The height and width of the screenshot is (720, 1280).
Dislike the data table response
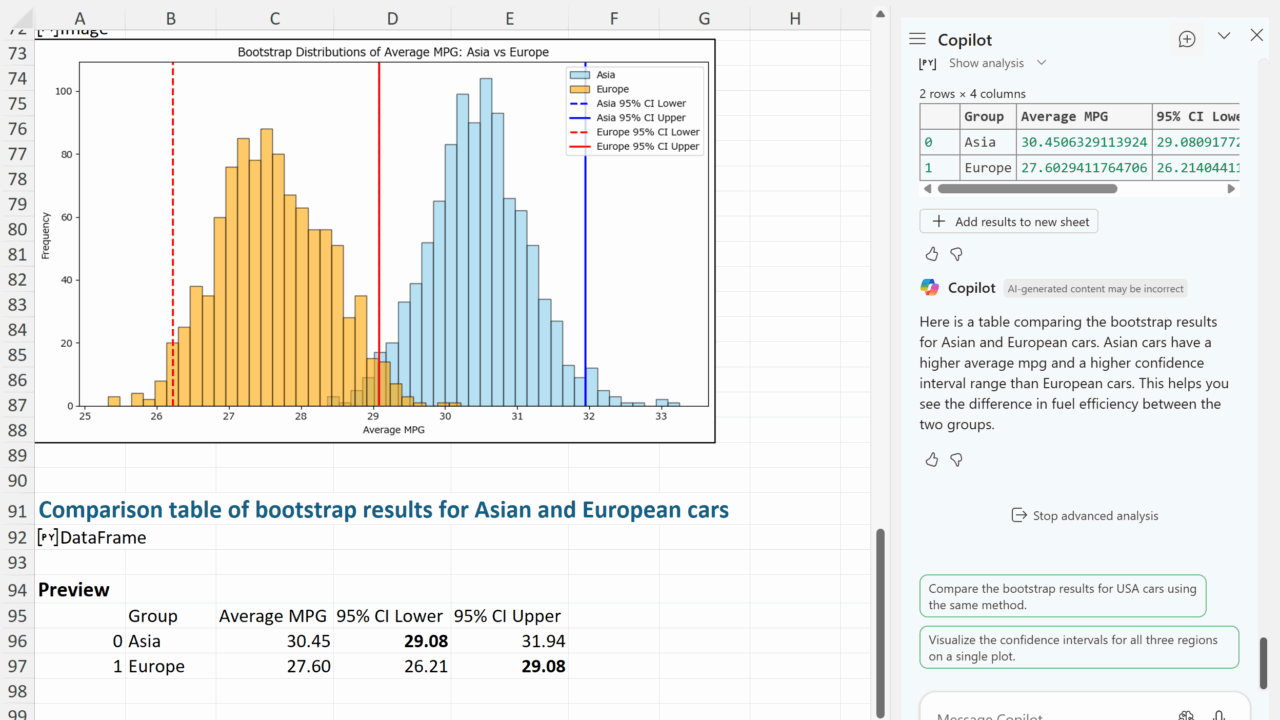[x=956, y=254]
